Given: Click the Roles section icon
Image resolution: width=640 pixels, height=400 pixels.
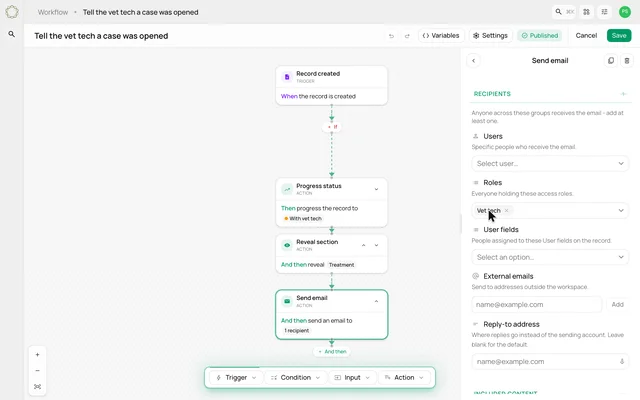Looking at the screenshot, I should [x=476, y=182].
